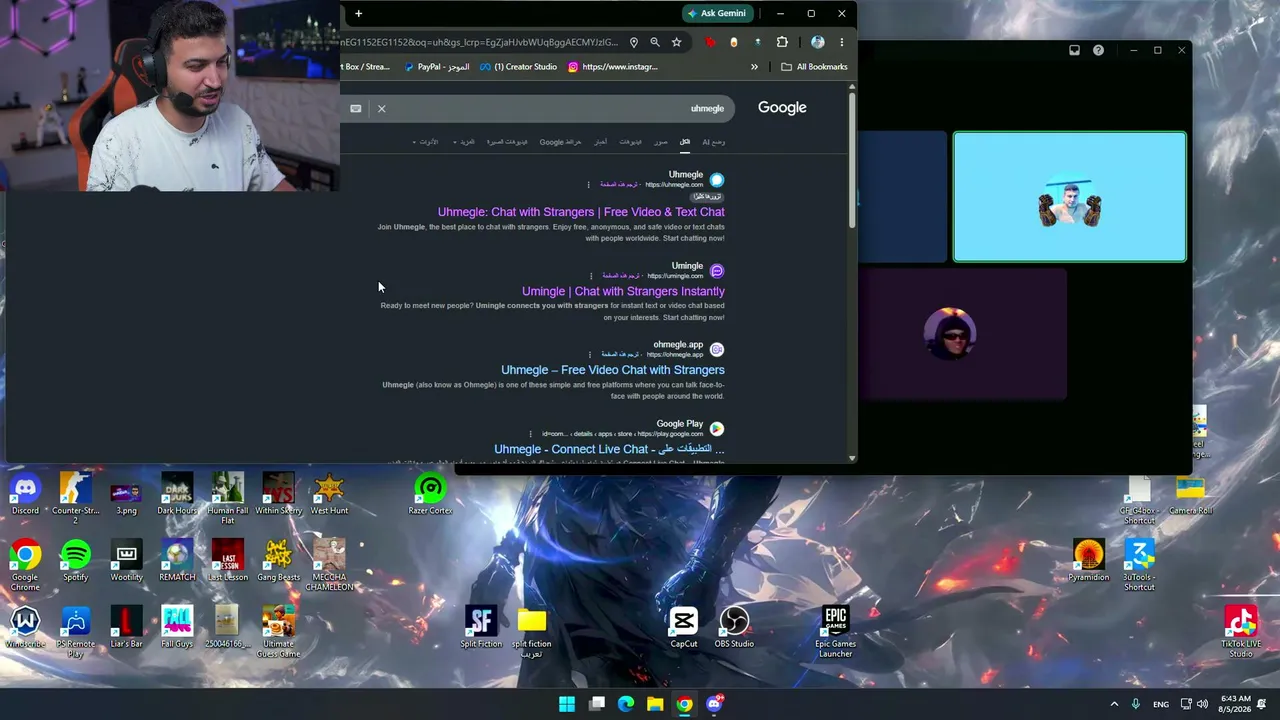1280x720 pixels.
Task: Open the Chrome Extensions puzzle icon
Action: (x=782, y=42)
